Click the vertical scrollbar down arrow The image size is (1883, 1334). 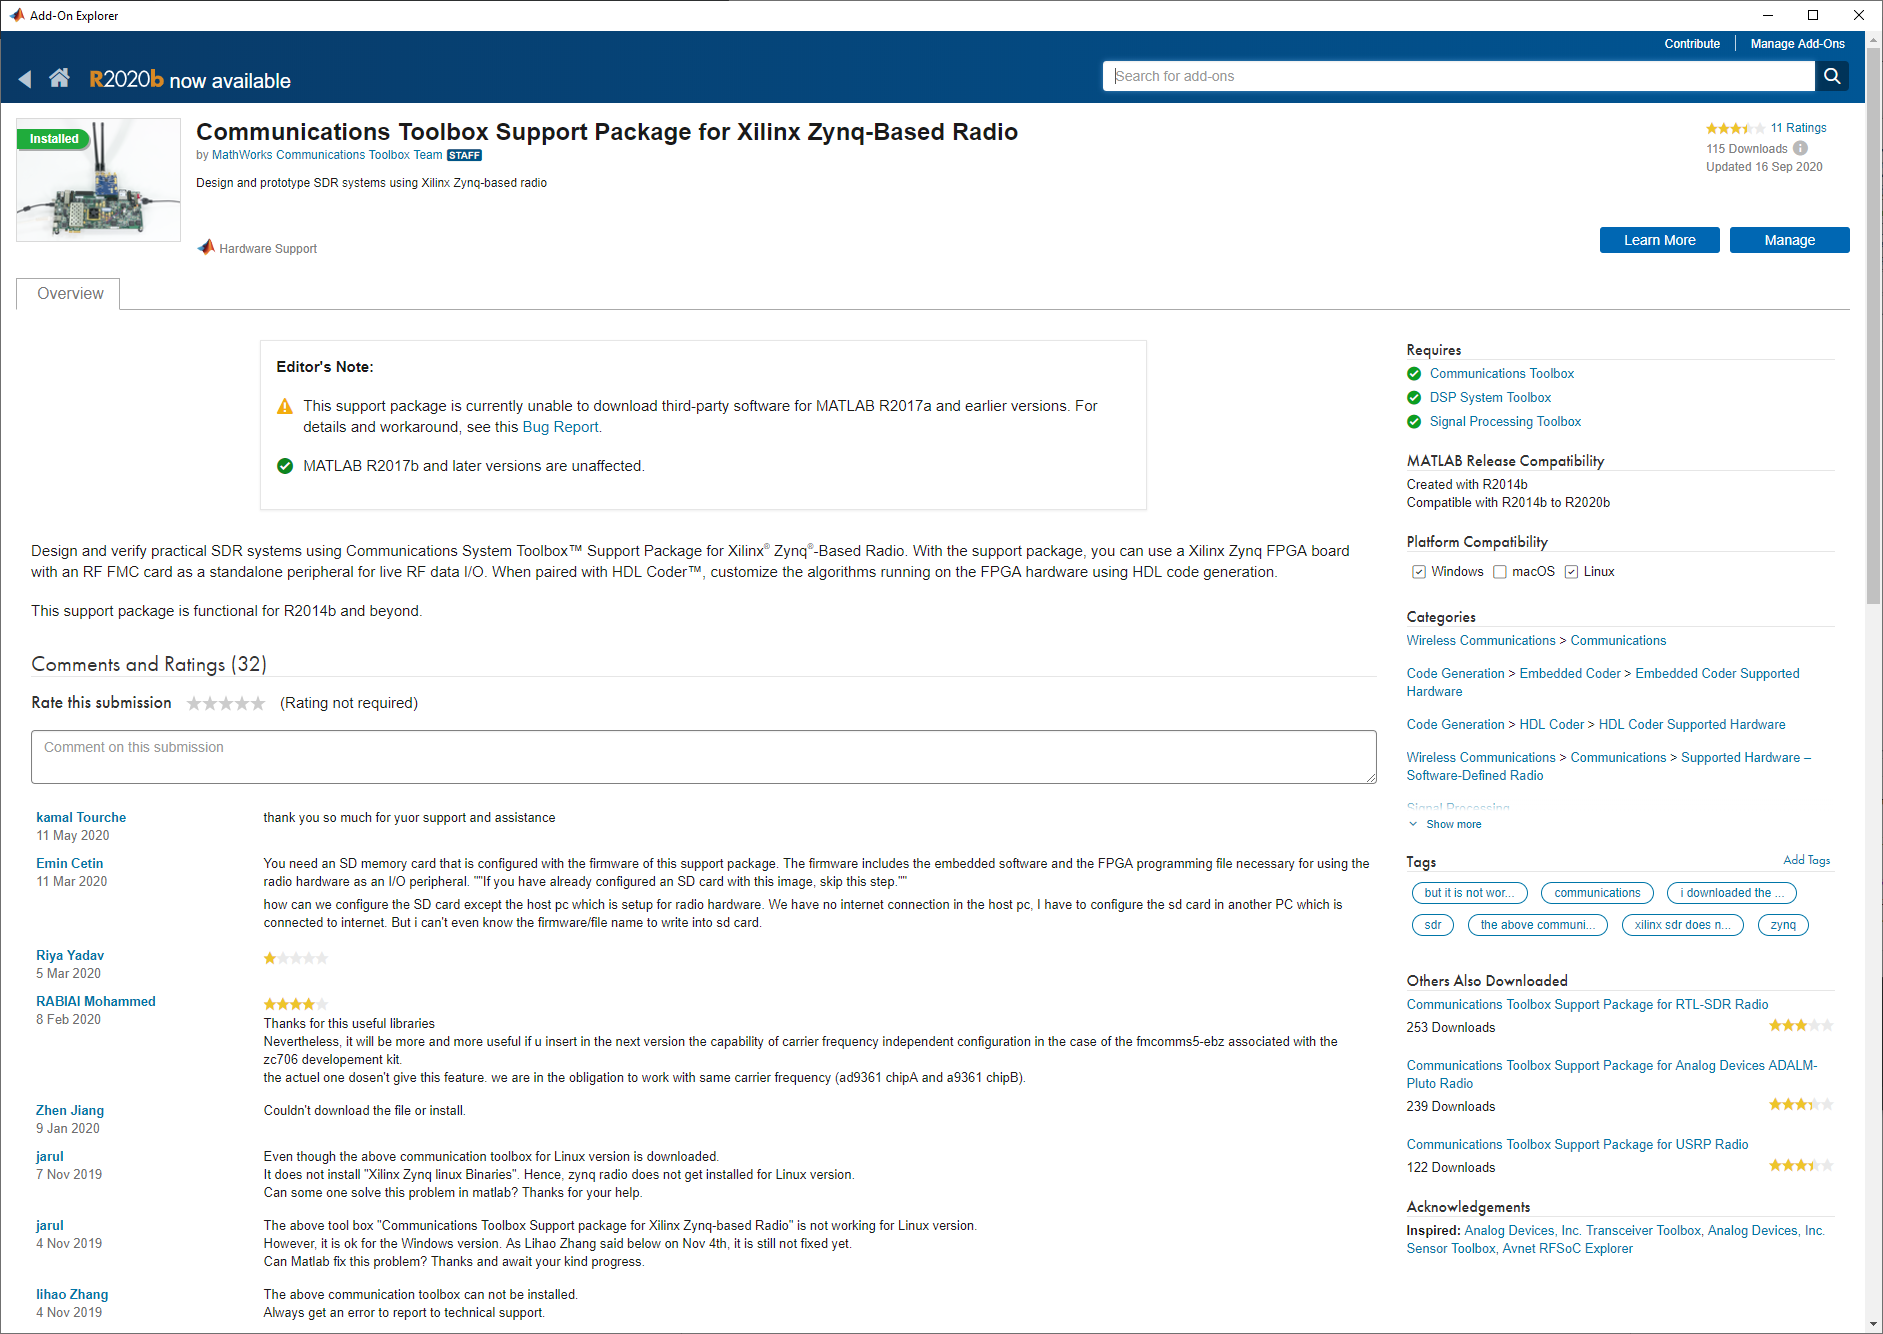point(1874,1324)
